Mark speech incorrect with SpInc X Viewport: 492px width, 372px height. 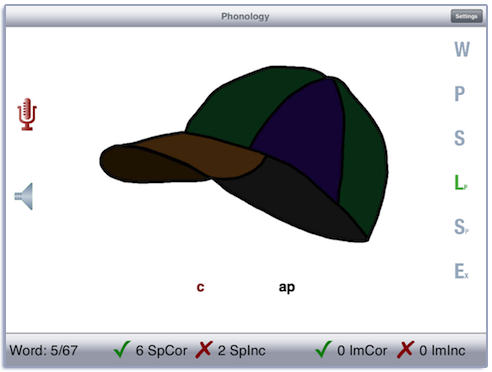point(204,350)
